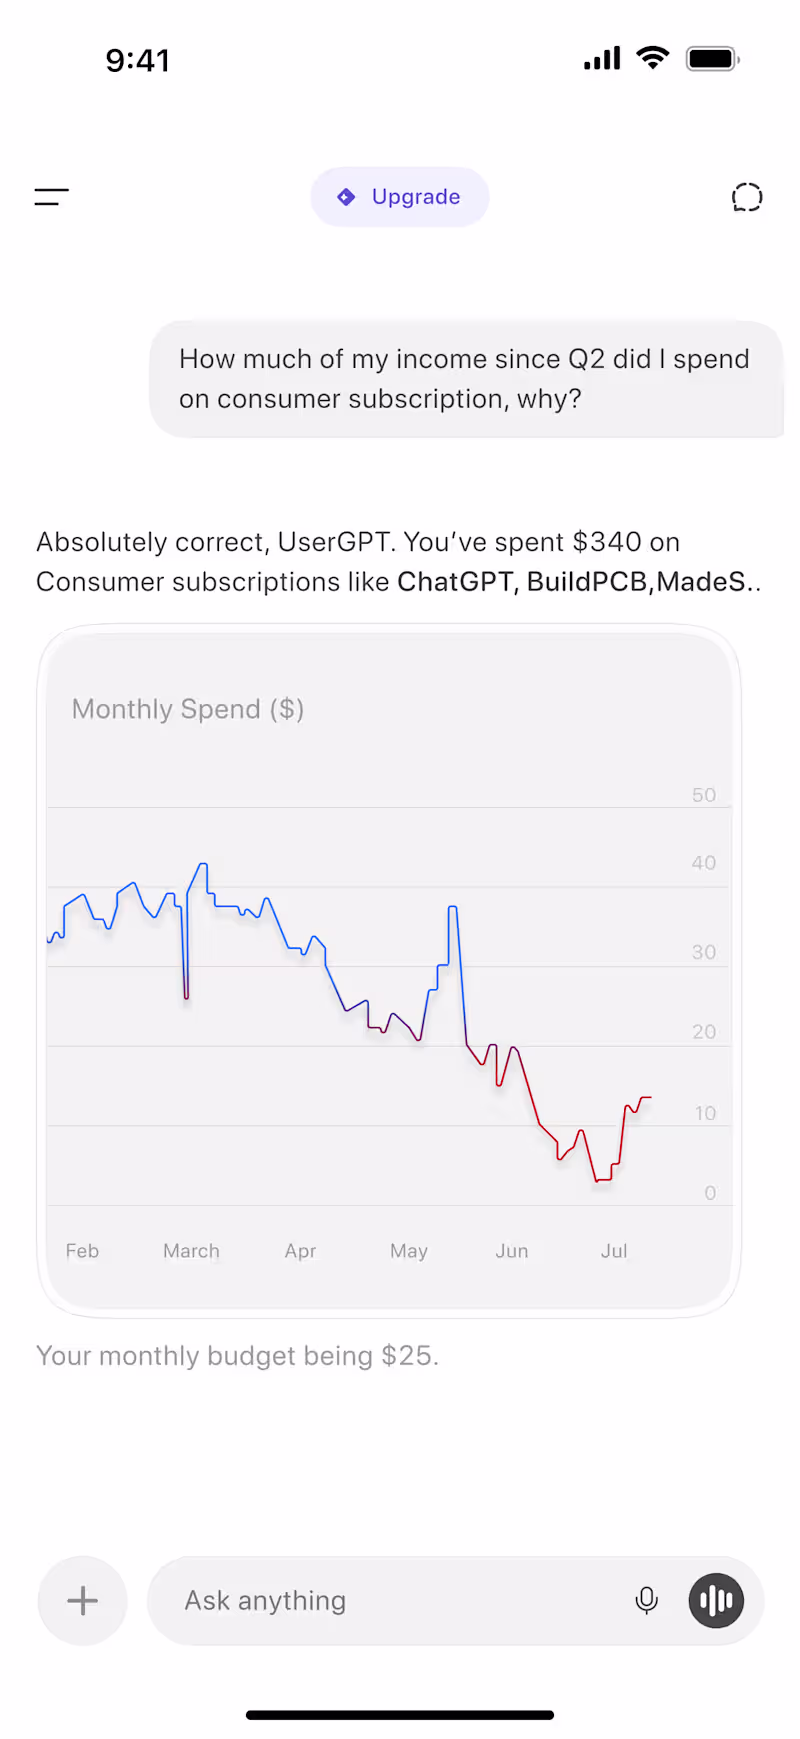Tap the battery status icon

(712, 59)
